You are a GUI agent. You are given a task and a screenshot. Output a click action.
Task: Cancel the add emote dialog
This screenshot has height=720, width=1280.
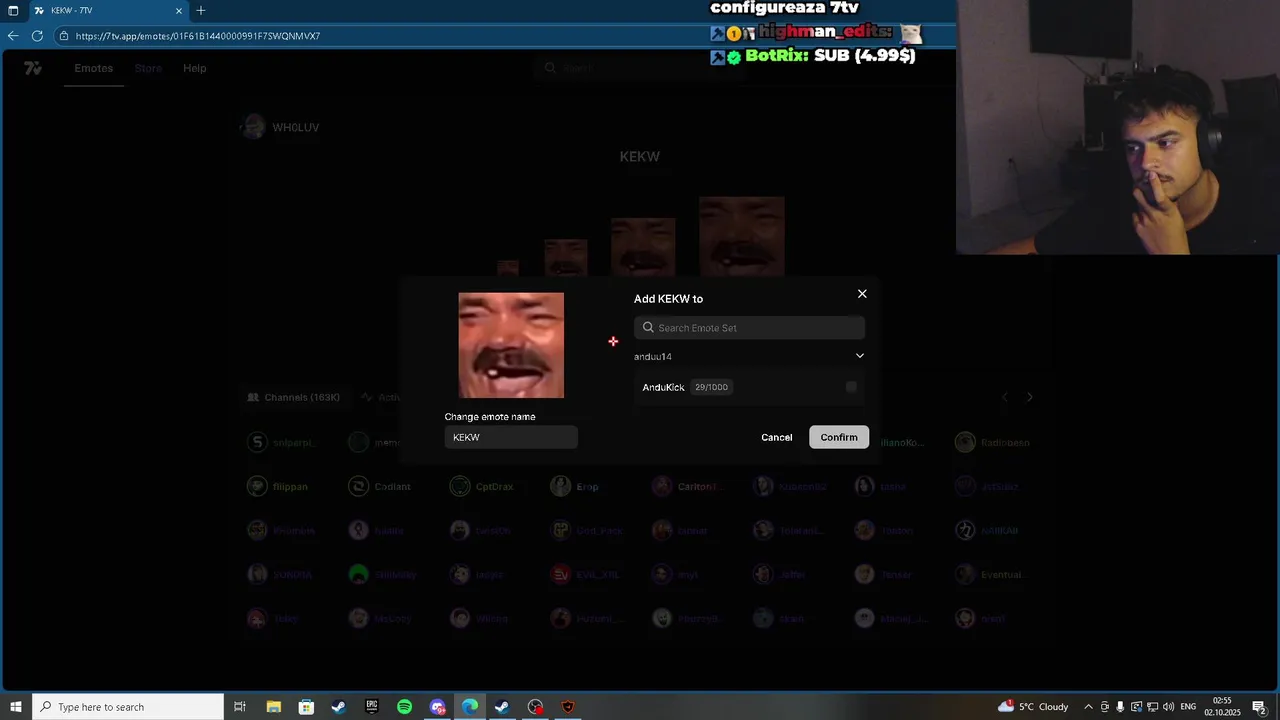point(776,437)
